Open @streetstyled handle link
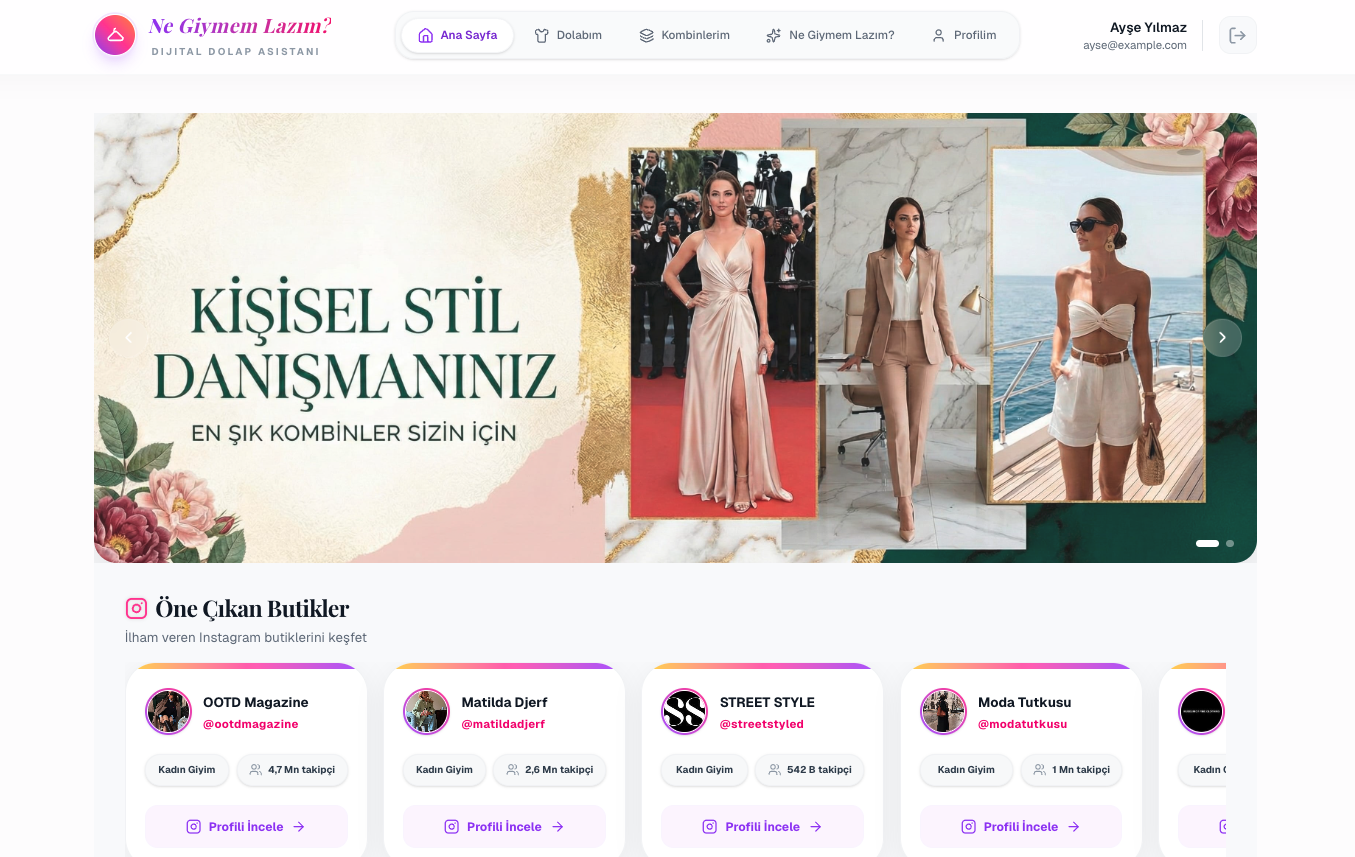 (761, 724)
